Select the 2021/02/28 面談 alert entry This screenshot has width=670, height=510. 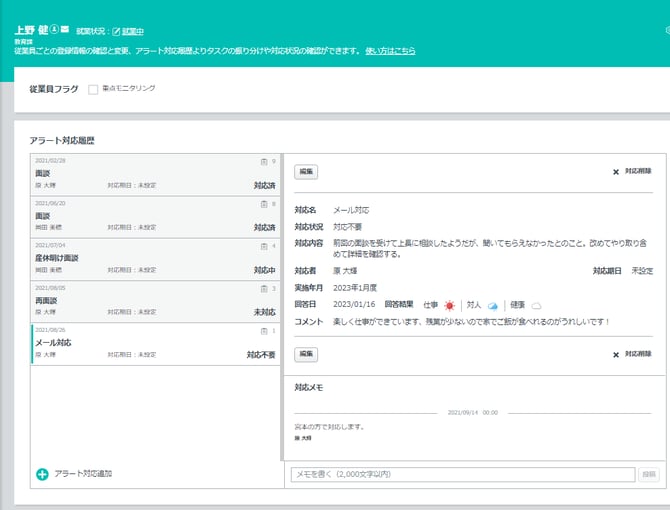pos(156,175)
